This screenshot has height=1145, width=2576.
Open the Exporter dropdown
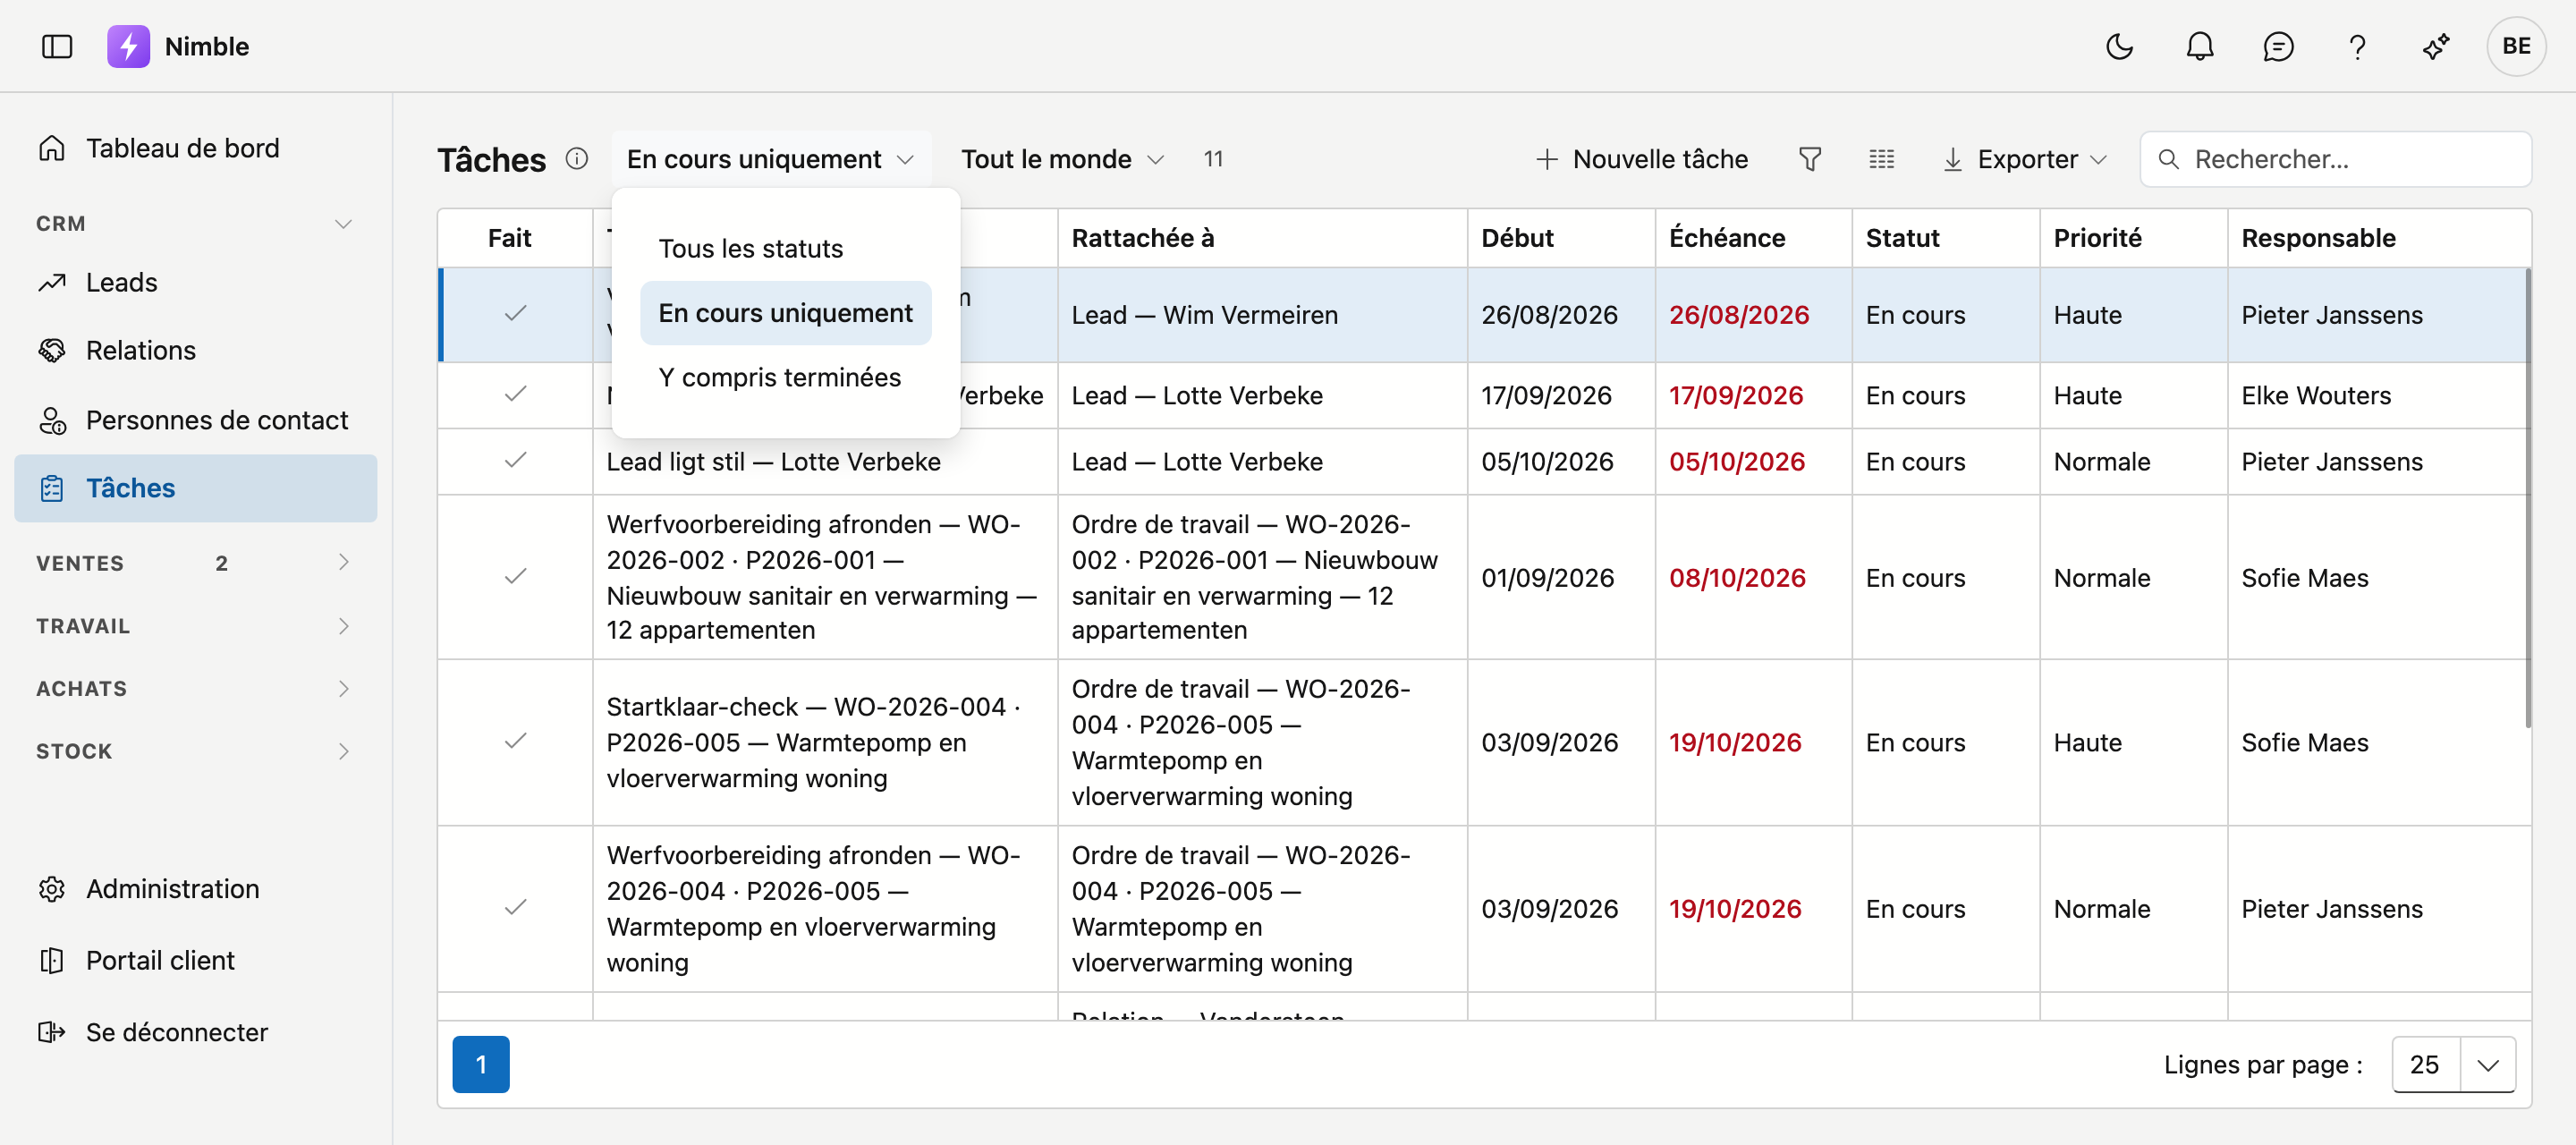point(2025,159)
